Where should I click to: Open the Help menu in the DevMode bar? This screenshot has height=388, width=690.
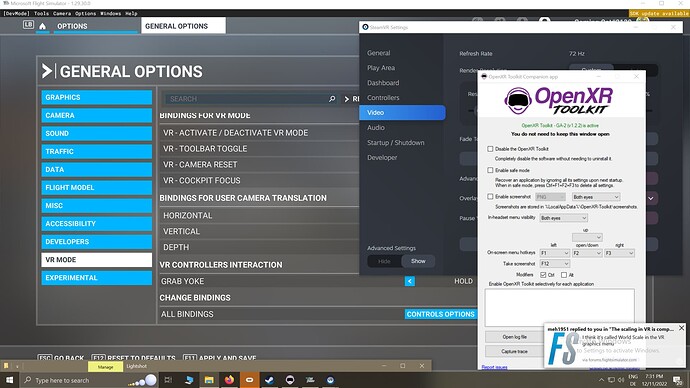tap(131, 14)
